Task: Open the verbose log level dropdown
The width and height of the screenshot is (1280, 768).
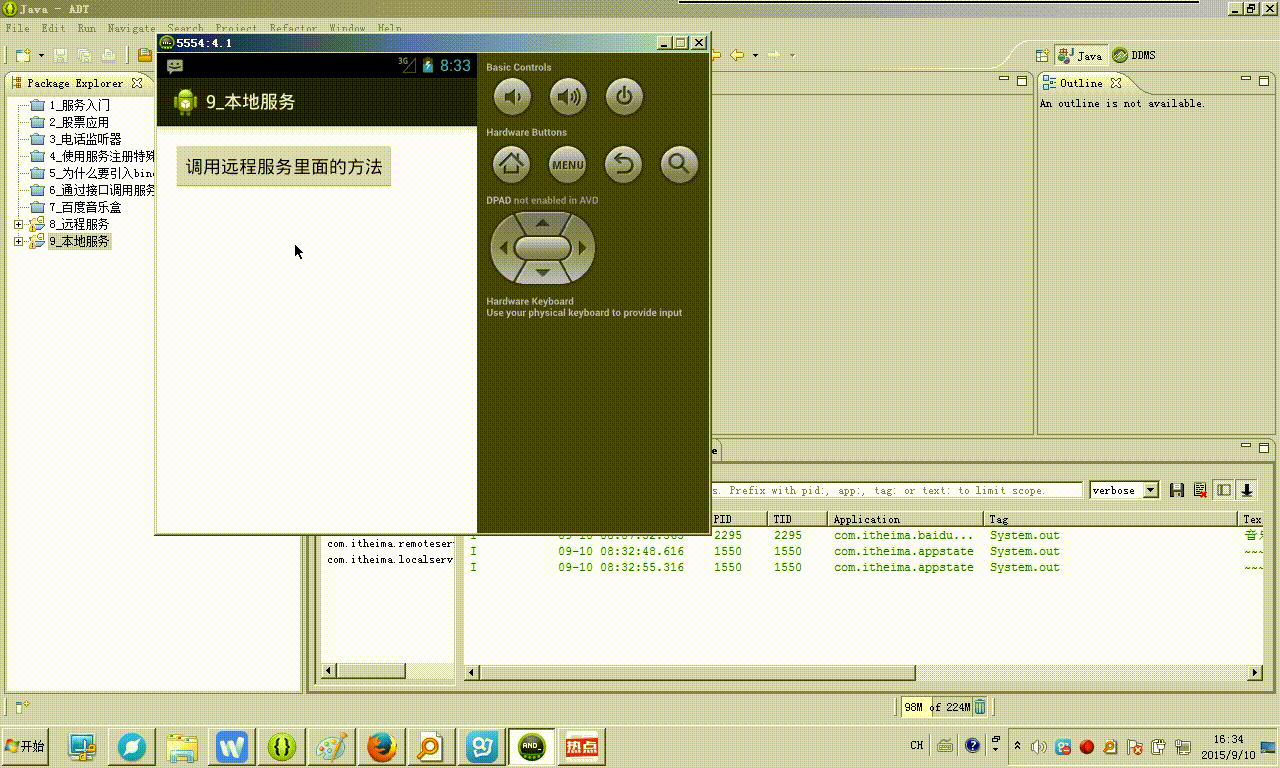Action: pos(1150,490)
